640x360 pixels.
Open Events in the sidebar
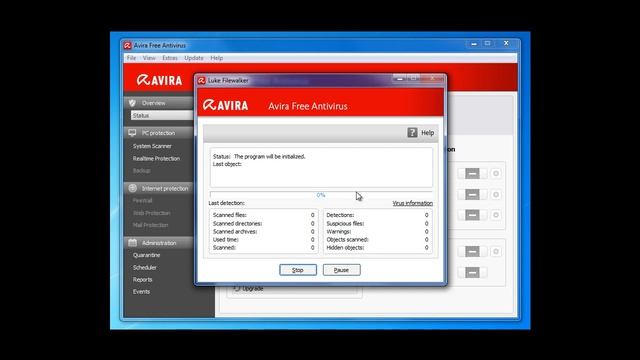pos(141,291)
